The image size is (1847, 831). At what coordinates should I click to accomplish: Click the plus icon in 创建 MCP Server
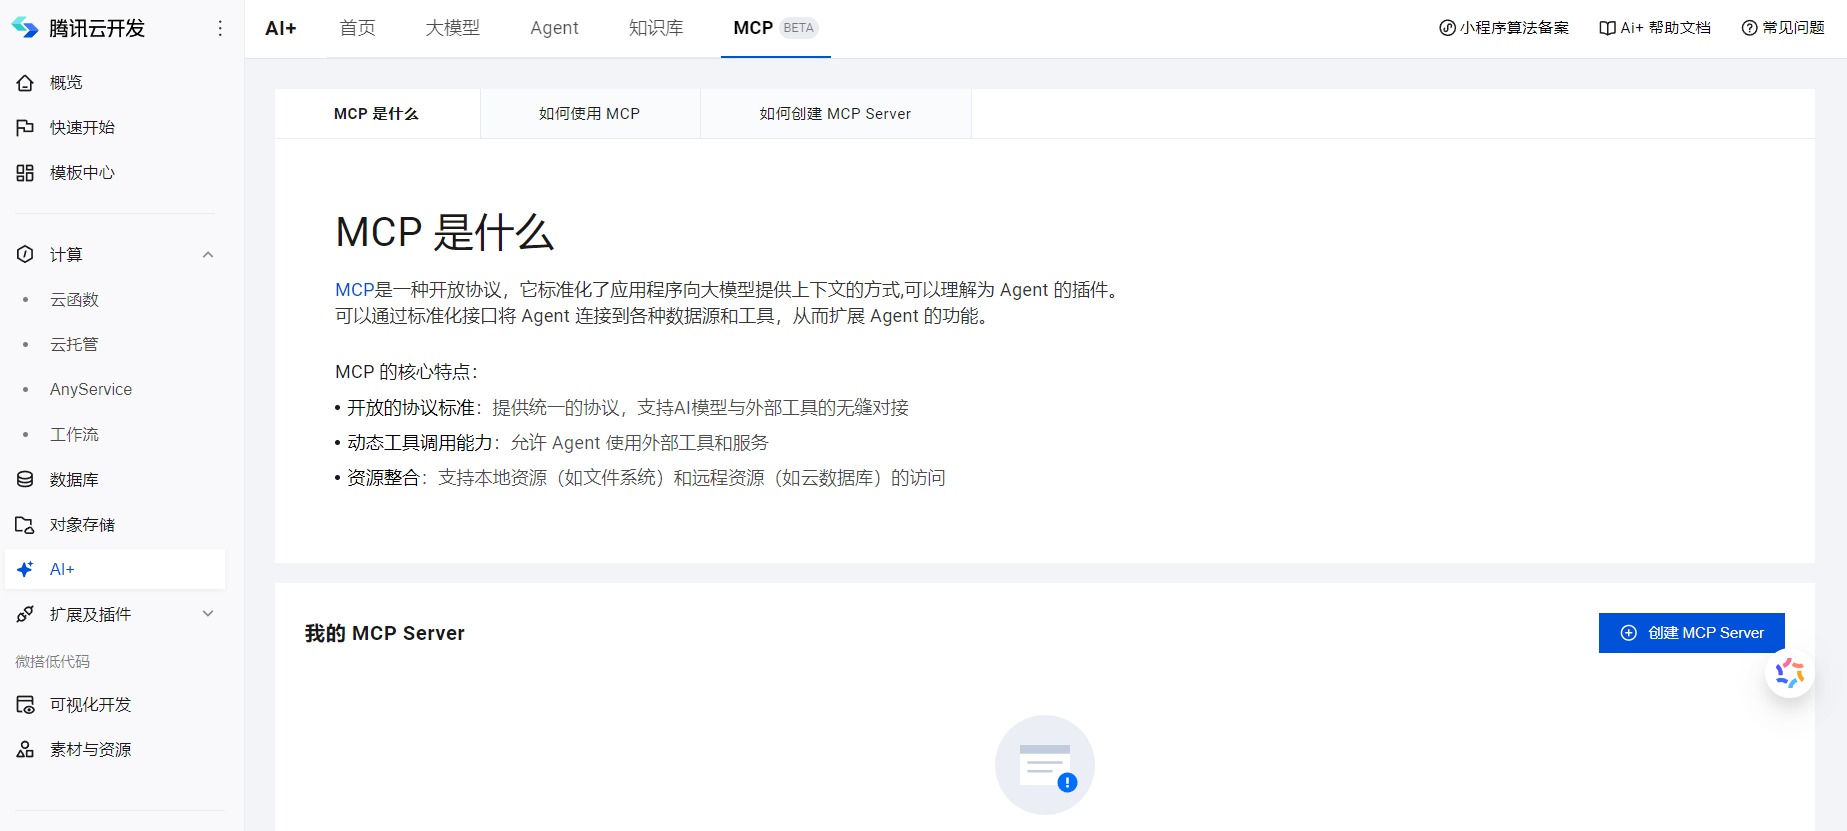pos(1629,633)
